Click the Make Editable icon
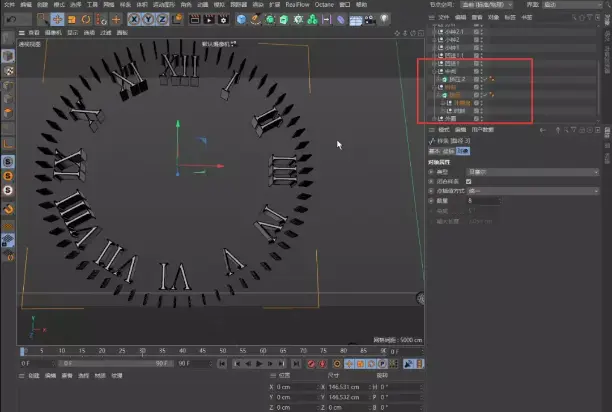The width and height of the screenshot is (612, 412). point(8,38)
